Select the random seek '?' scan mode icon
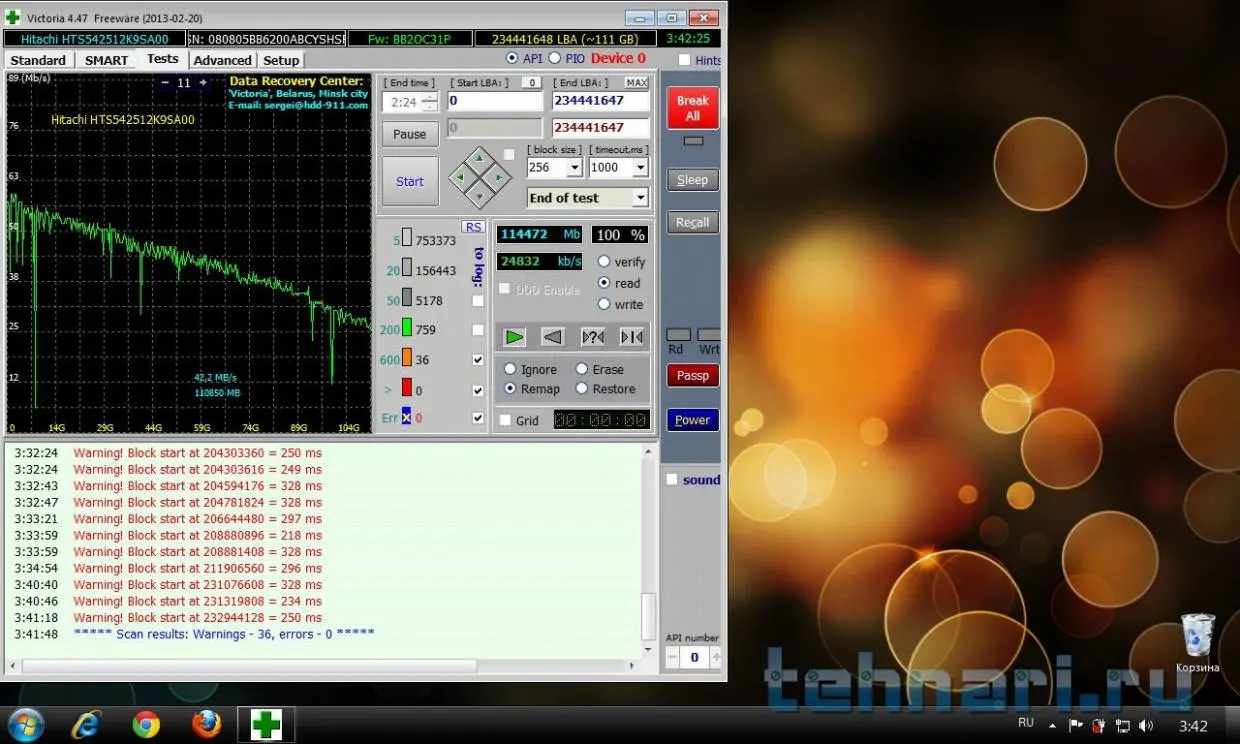This screenshot has width=1240, height=744. coord(593,337)
